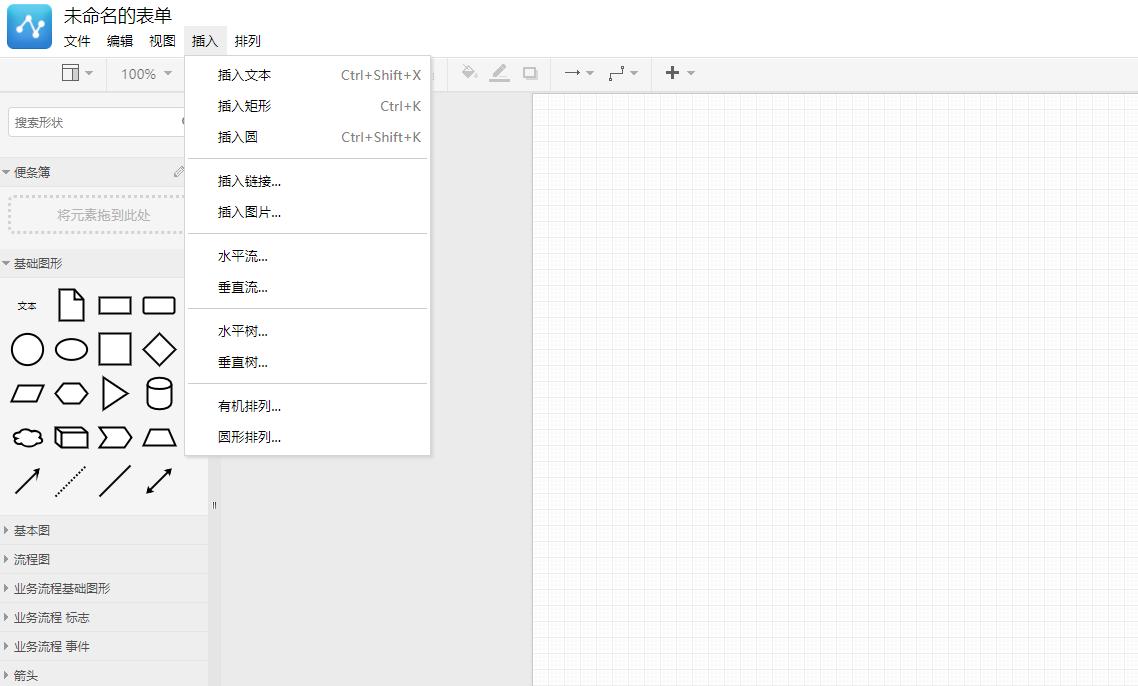Choose the circle shape

pyautogui.click(x=28, y=349)
